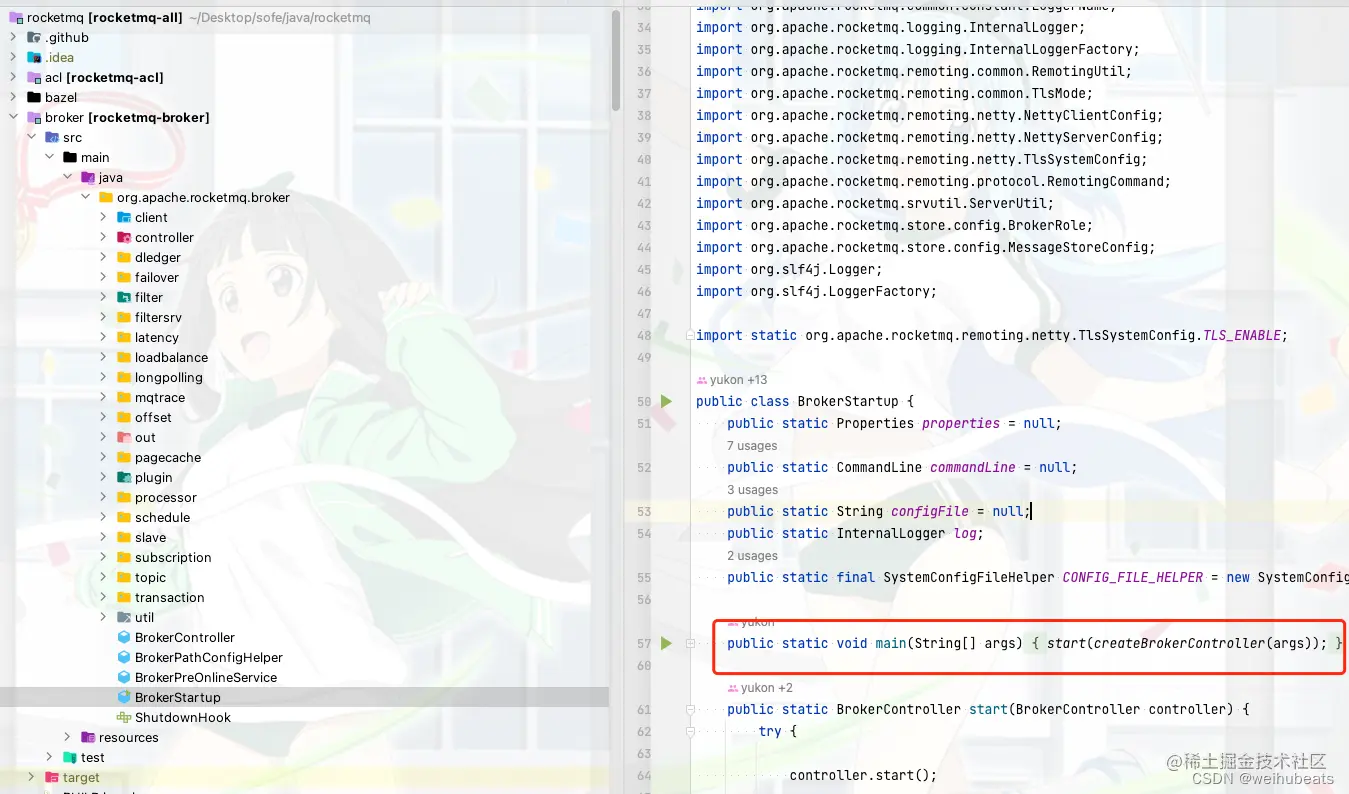This screenshot has height=794, width=1349.
Task: Fold the import static block in editor
Action: [x=690, y=335]
